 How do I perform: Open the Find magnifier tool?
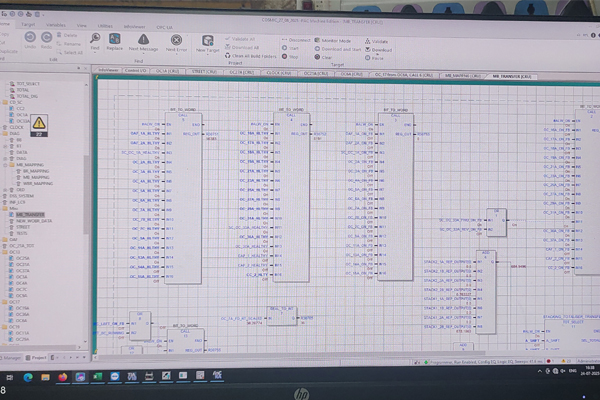(95, 38)
